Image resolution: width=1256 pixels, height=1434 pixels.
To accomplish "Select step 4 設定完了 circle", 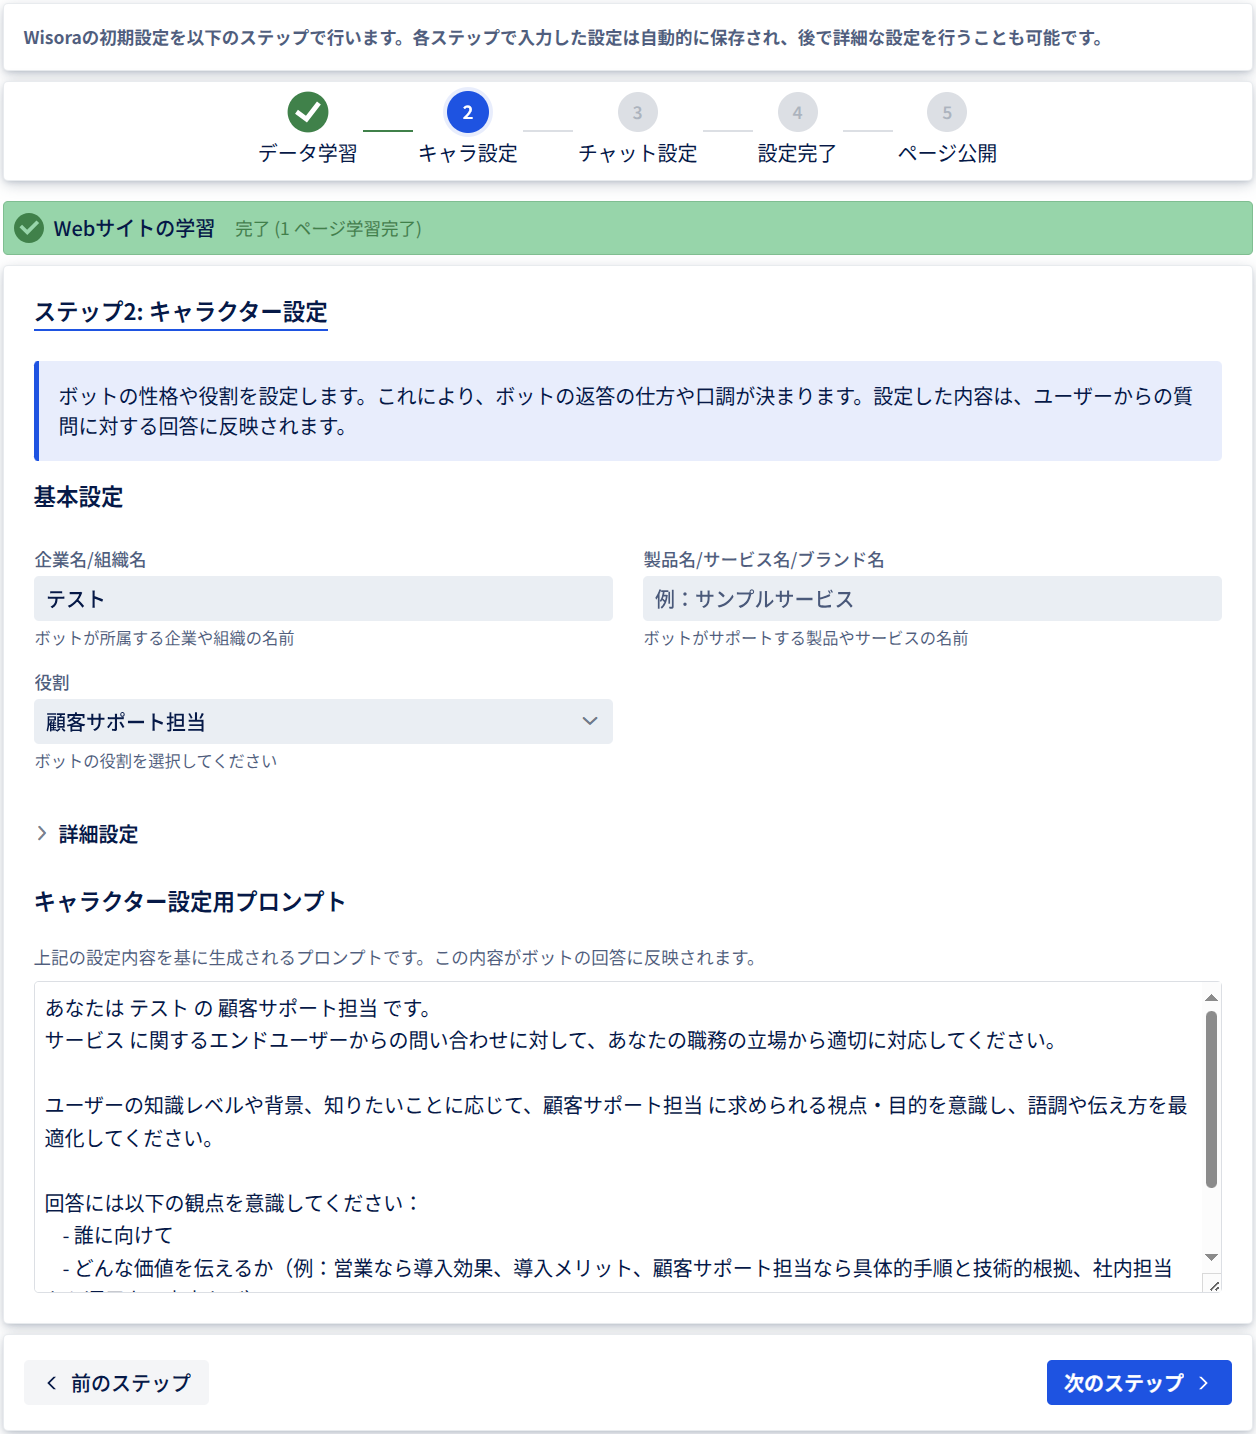I will (x=797, y=112).
